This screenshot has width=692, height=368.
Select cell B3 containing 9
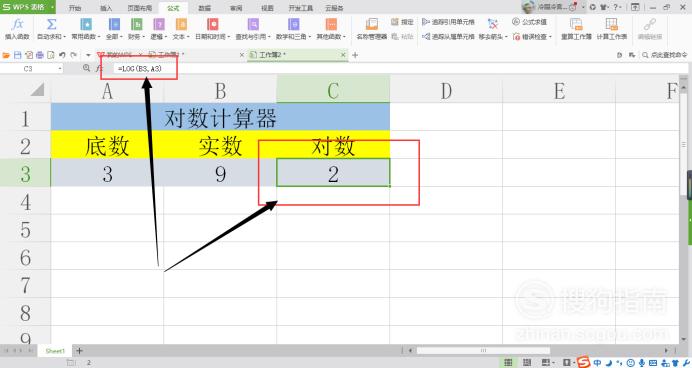point(220,173)
